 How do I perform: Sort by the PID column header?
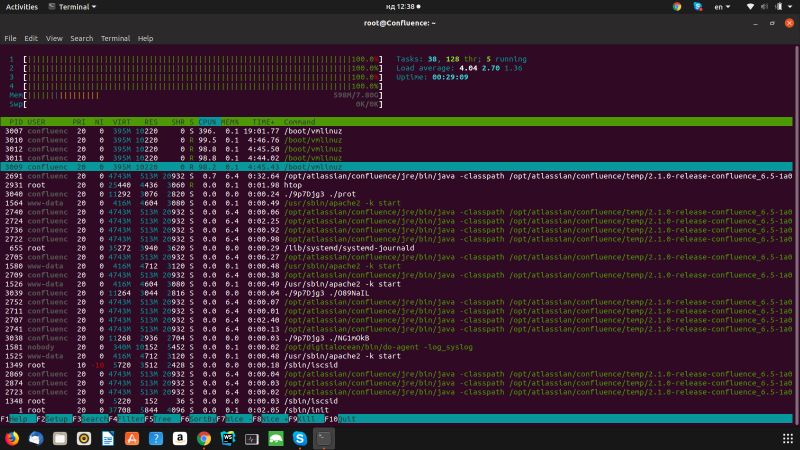16,122
